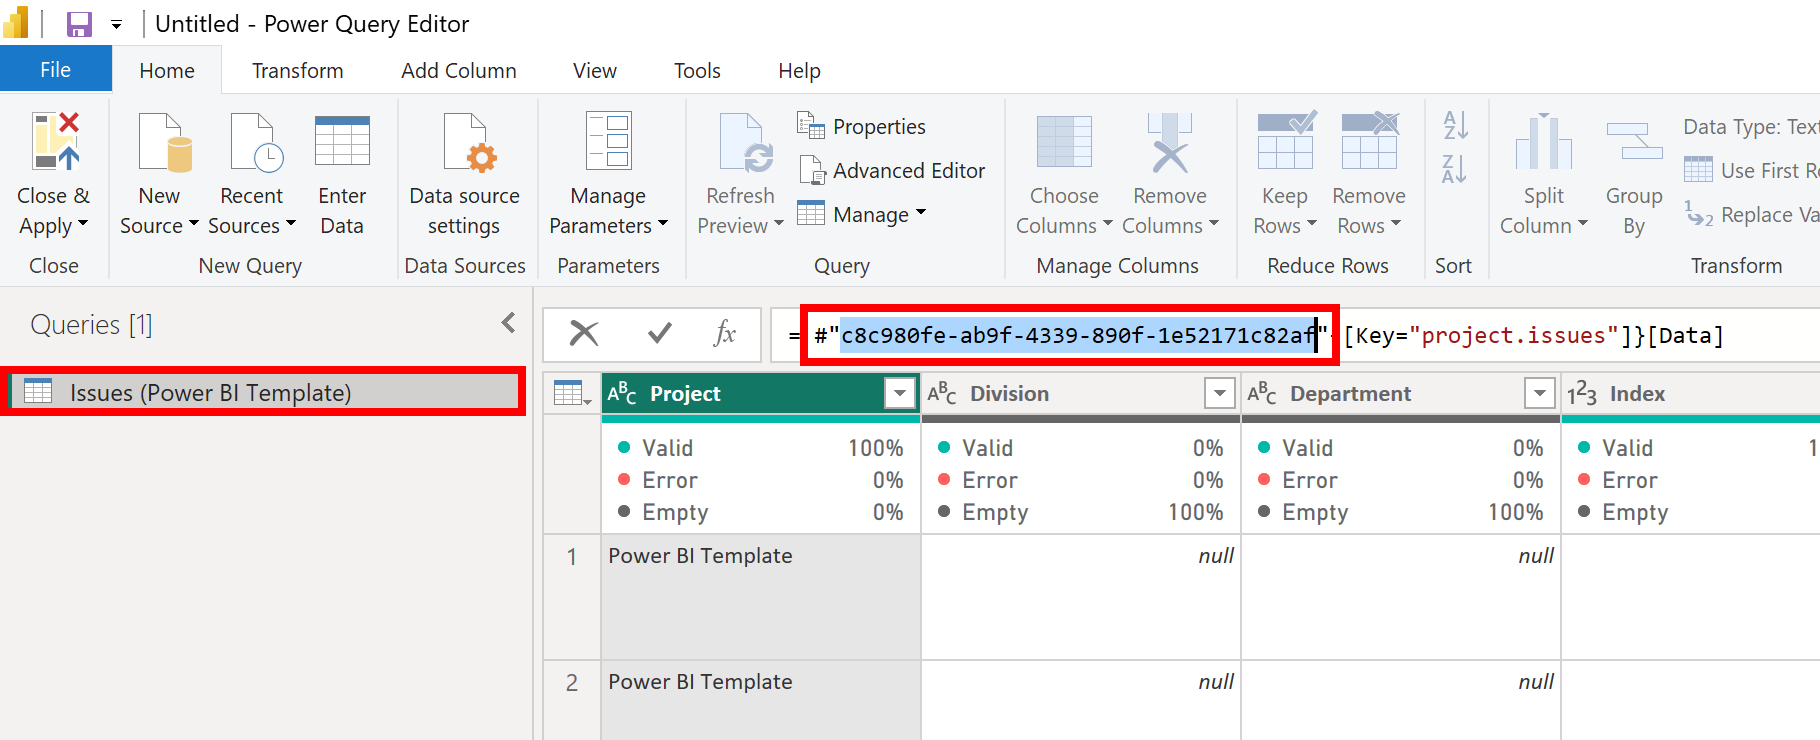This screenshot has height=740, width=1820.
Task: Select row number 2
Action: pyautogui.click(x=572, y=700)
